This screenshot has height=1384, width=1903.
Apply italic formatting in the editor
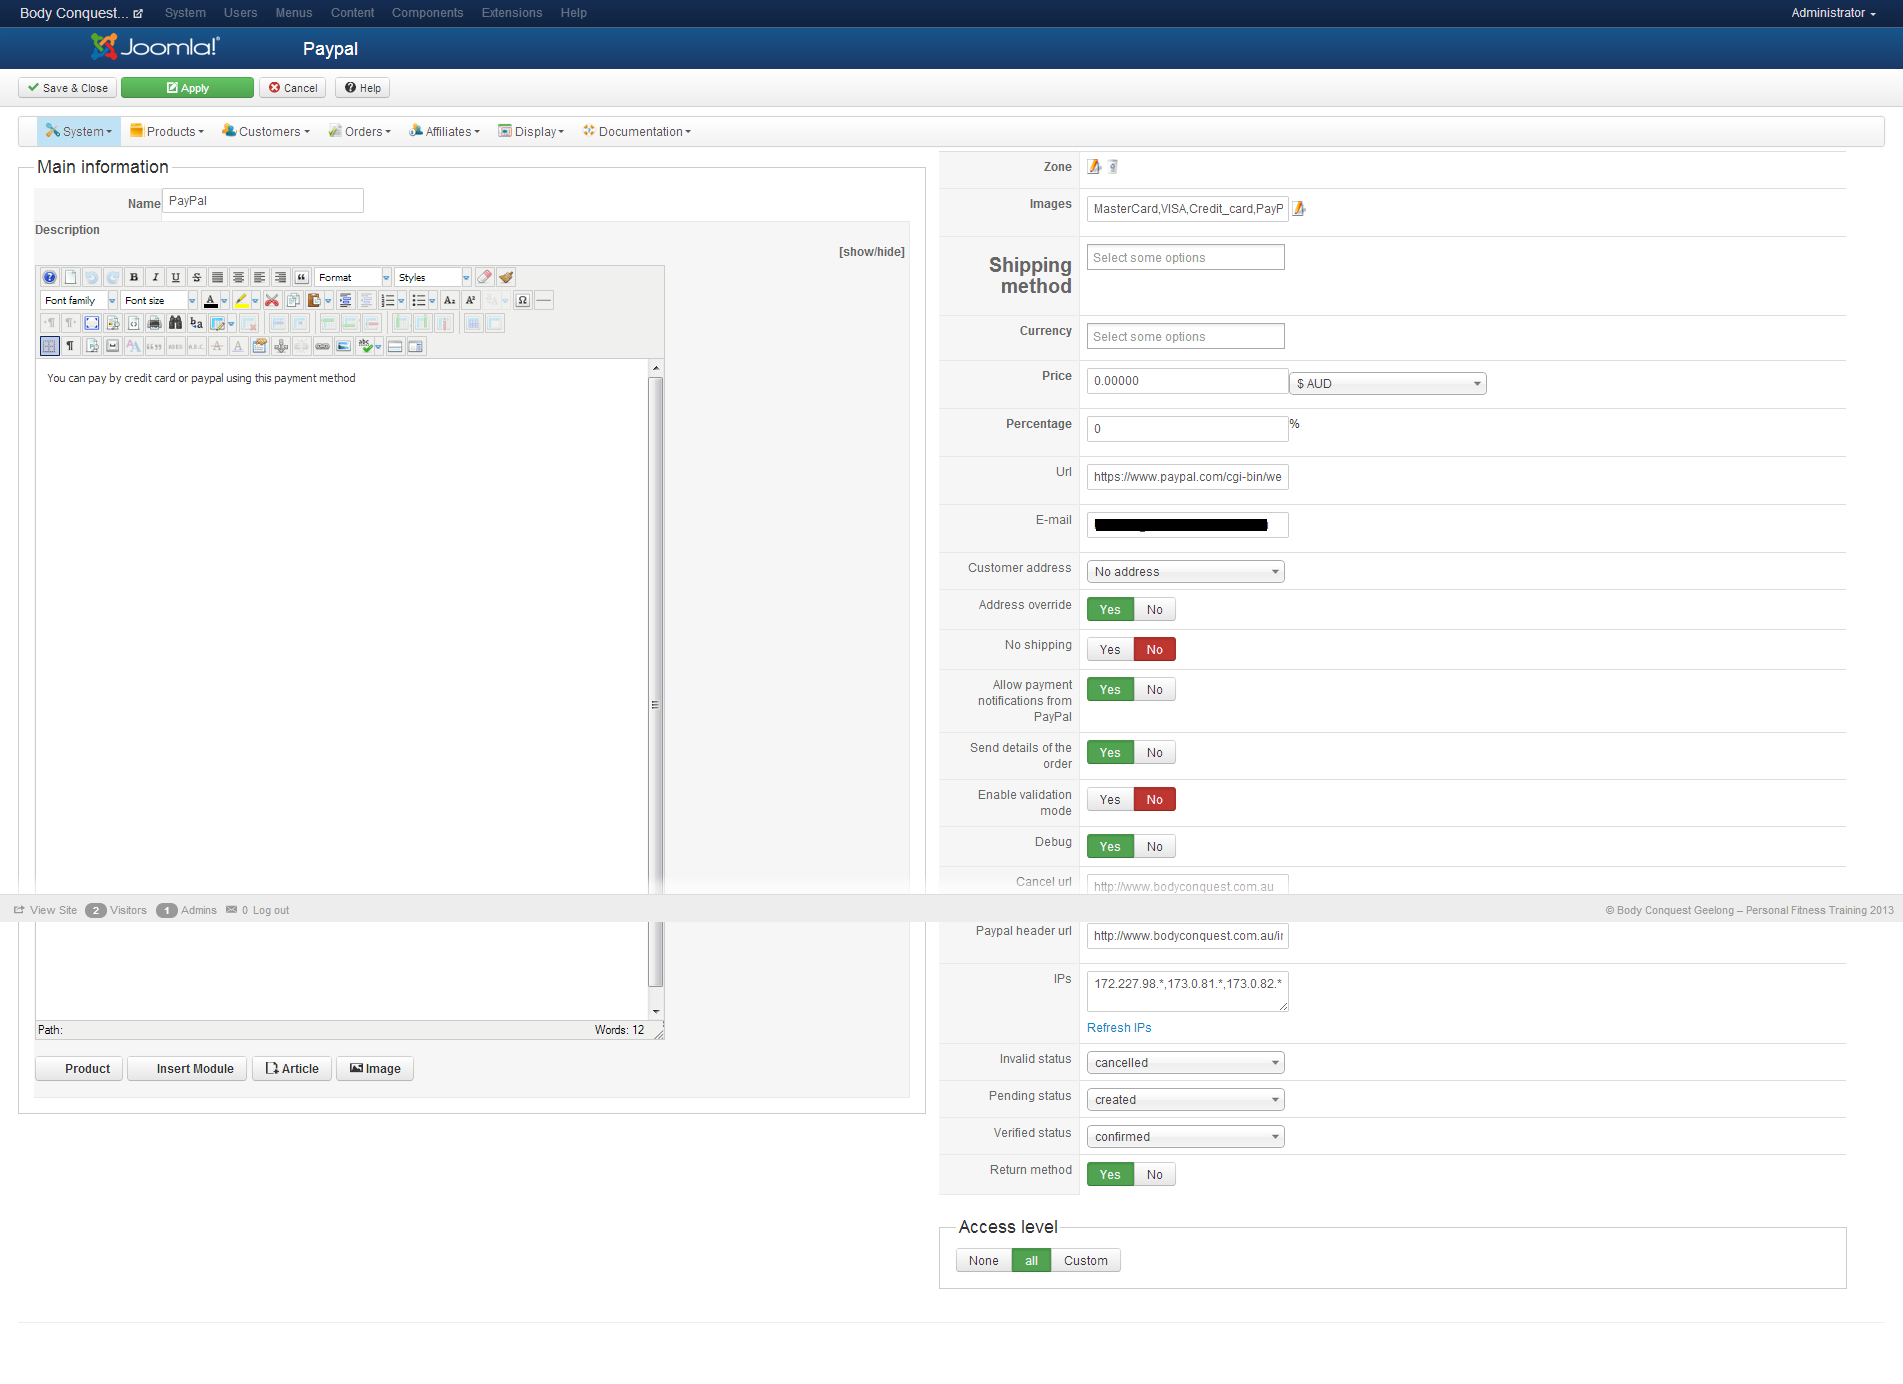[155, 277]
